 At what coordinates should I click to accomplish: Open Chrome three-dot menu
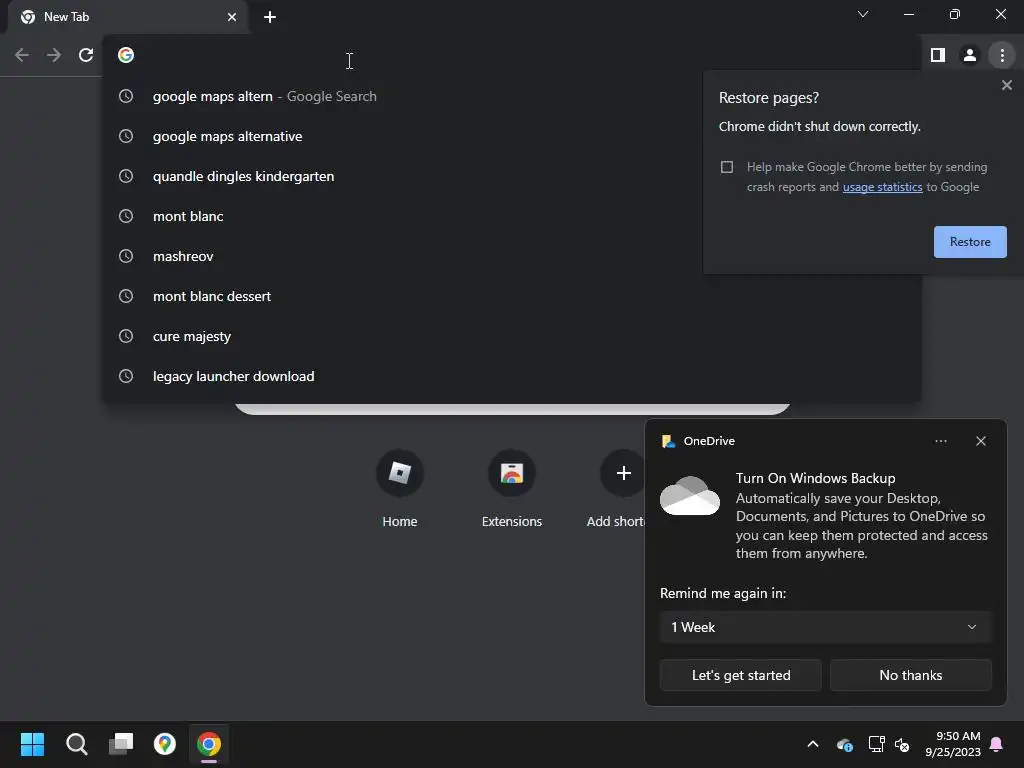point(1002,56)
